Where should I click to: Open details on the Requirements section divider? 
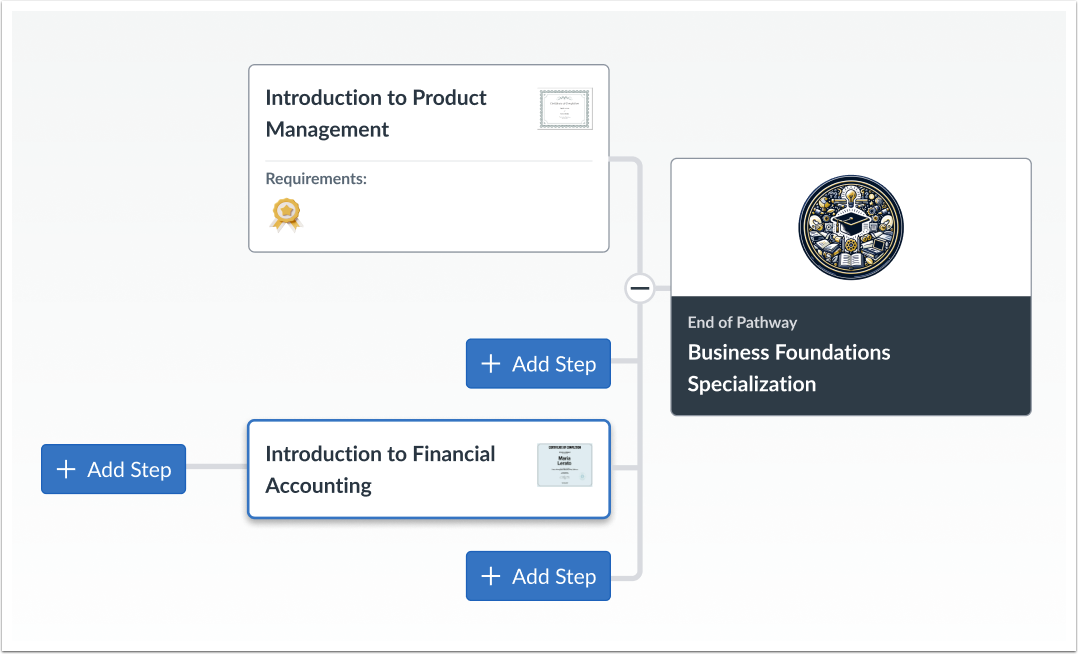(428, 159)
